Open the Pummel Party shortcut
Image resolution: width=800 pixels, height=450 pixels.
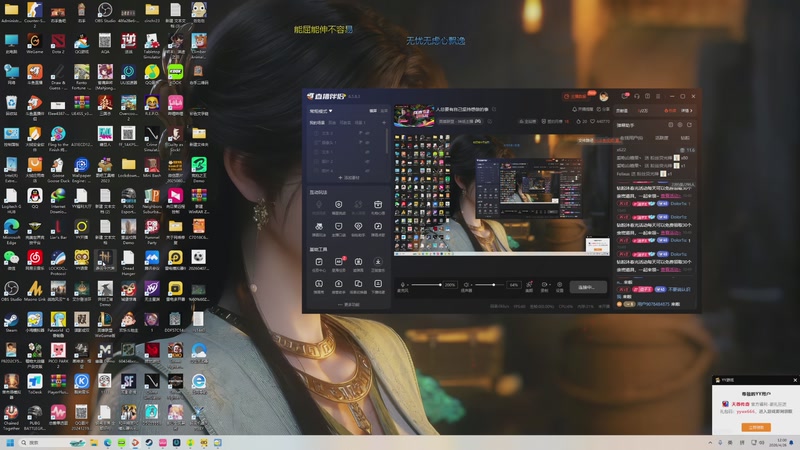[x=152, y=232]
